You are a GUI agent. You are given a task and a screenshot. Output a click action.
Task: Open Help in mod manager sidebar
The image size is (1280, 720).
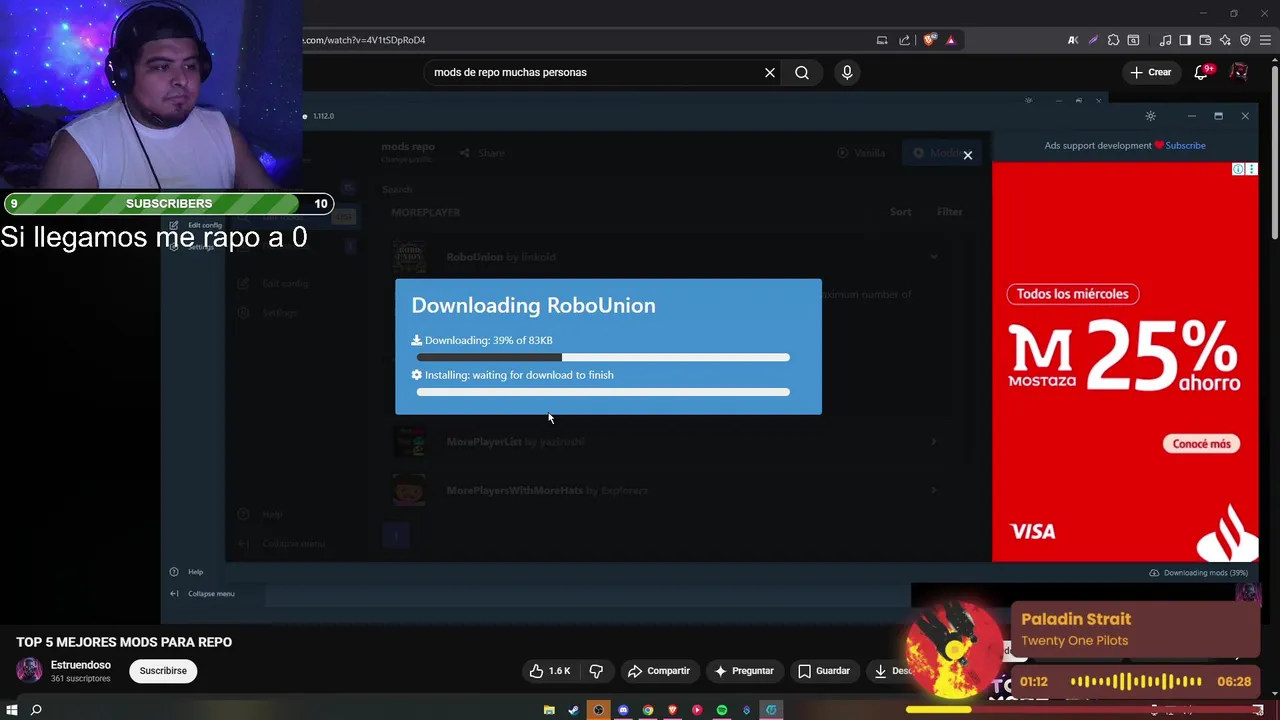pos(187,572)
